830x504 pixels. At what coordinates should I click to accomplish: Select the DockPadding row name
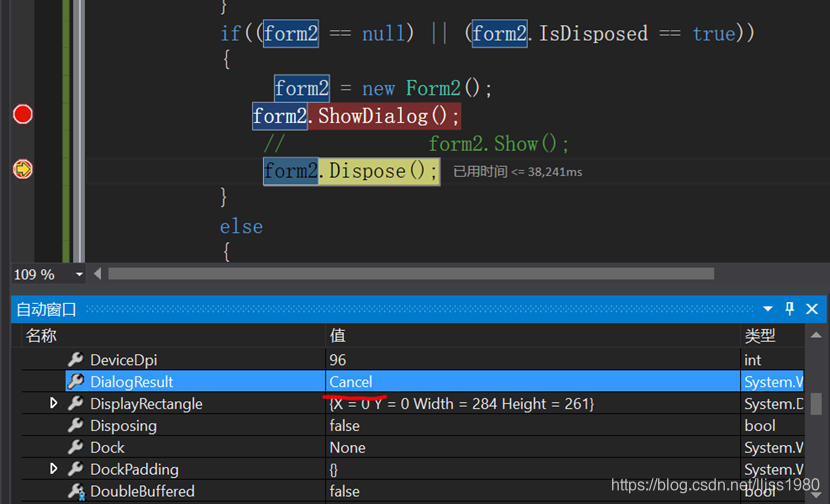click(134, 470)
